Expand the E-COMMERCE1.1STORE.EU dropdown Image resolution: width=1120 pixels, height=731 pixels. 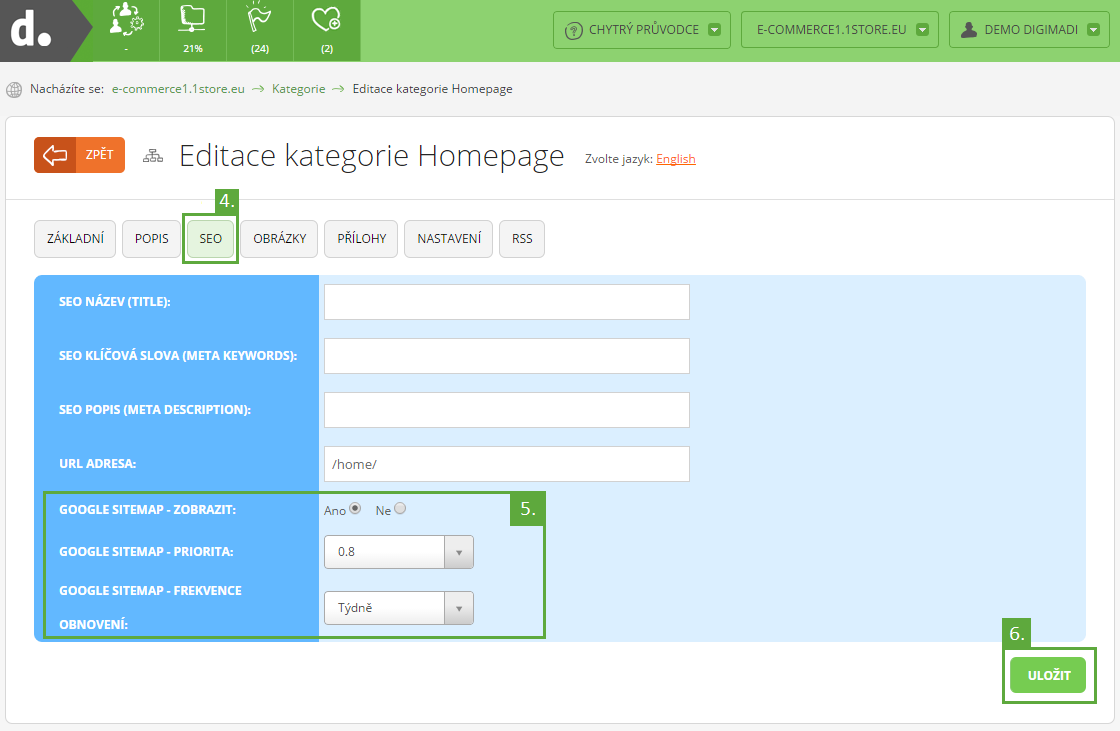(x=922, y=30)
